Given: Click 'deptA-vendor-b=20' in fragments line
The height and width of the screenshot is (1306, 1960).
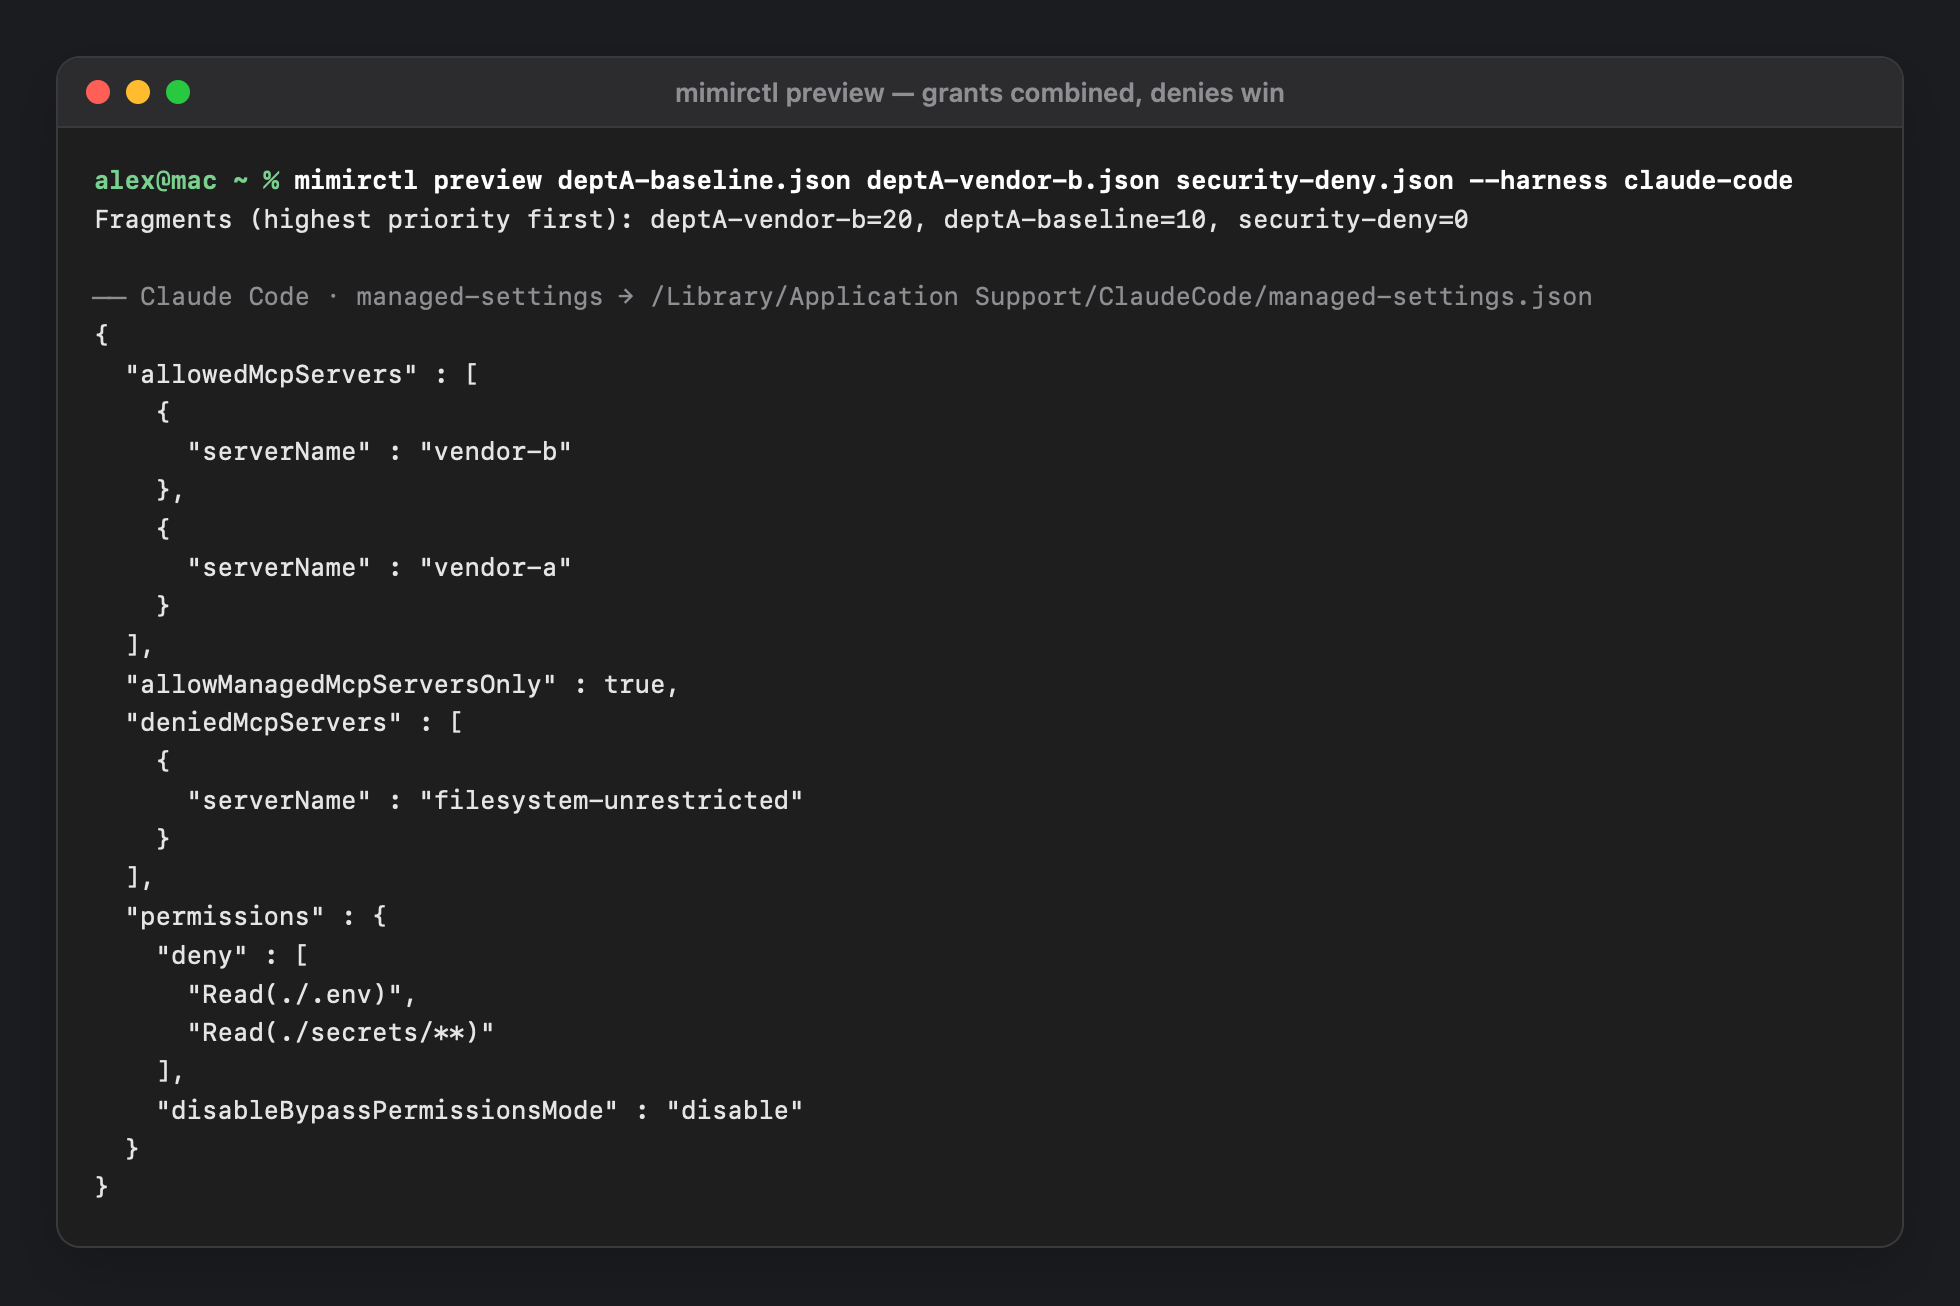Looking at the screenshot, I should click(781, 219).
